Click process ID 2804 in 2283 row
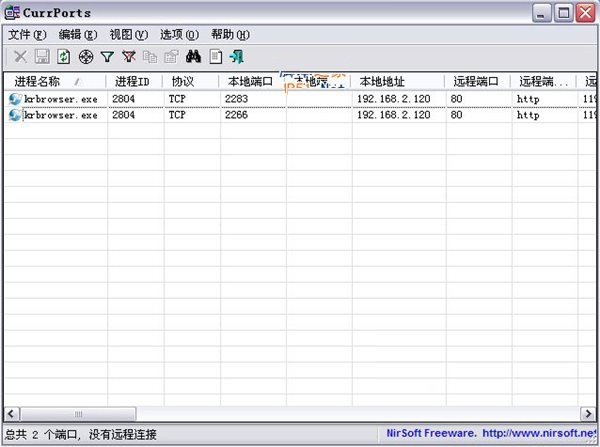The width and height of the screenshot is (600, 447). tap(124, 99)
